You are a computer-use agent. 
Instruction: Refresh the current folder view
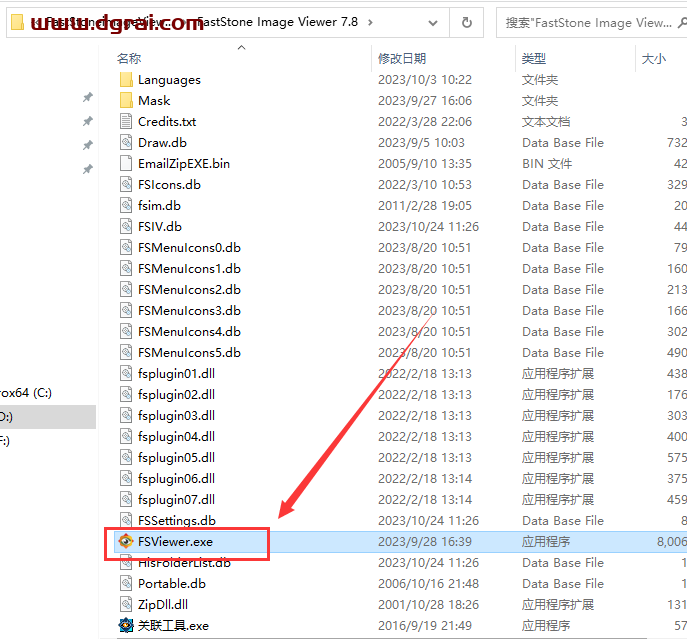tap(467, 22)
